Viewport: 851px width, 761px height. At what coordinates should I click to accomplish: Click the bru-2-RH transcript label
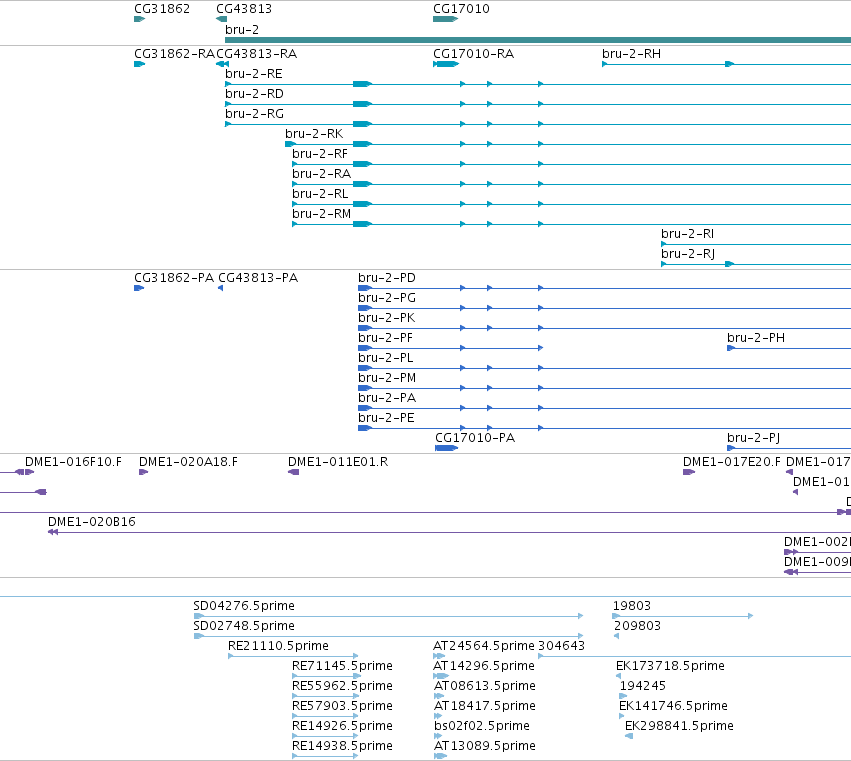pos(631,54)
